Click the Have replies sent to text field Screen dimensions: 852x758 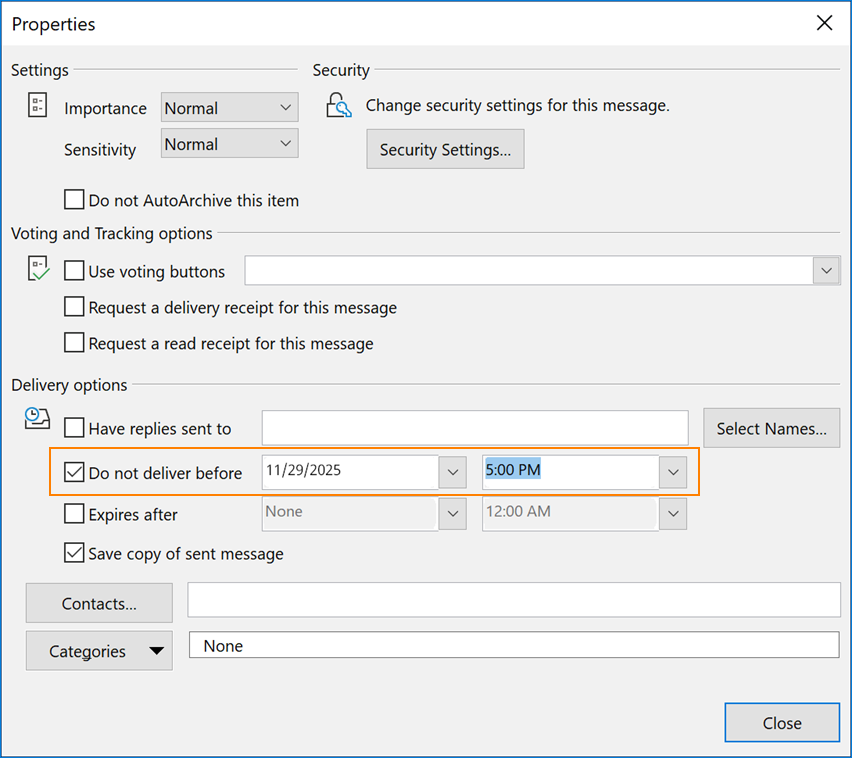click(x=475, y=428)
